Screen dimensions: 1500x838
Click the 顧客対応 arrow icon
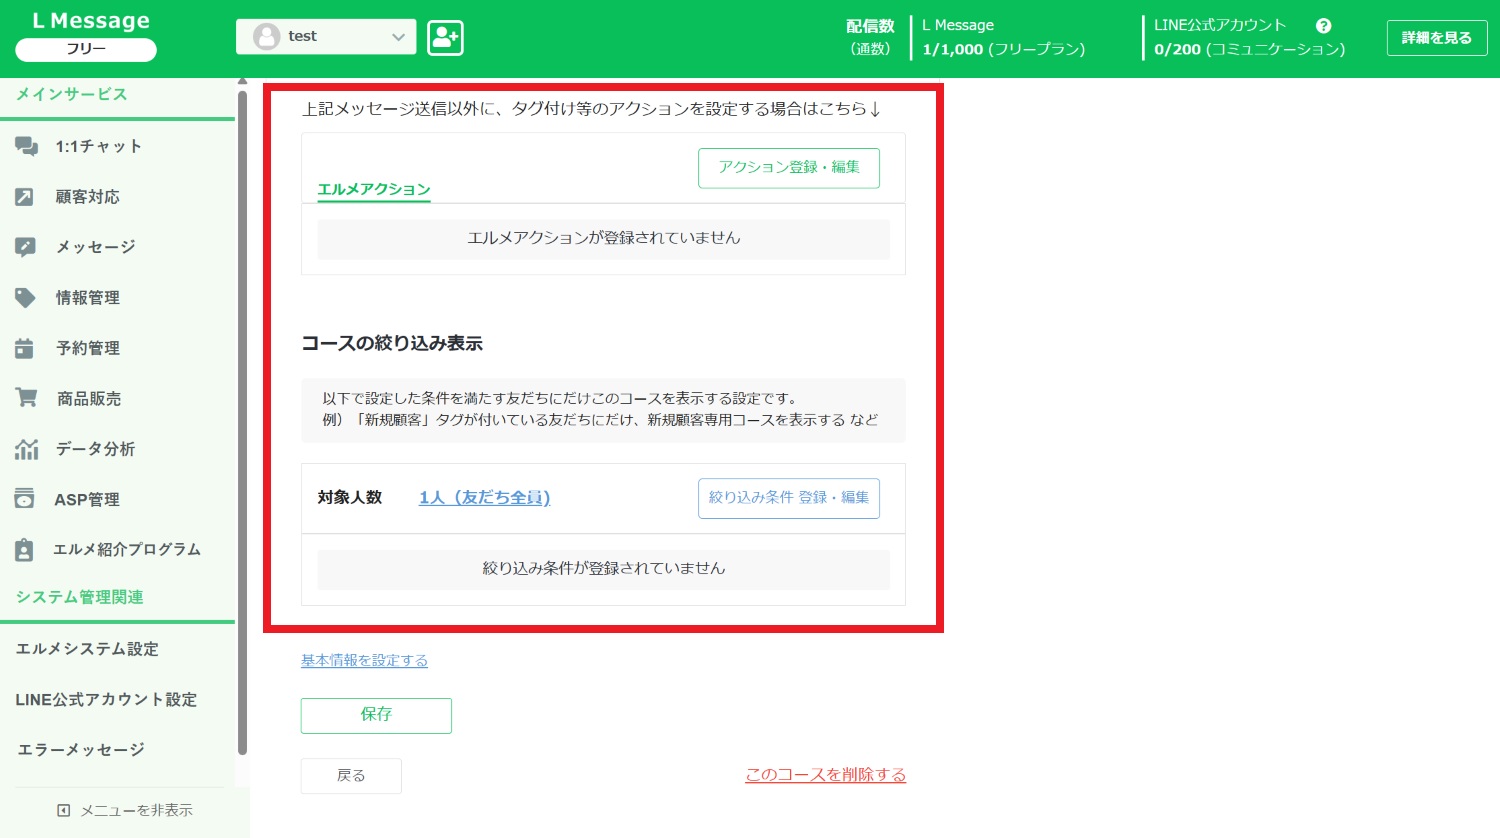click(24, 197)
